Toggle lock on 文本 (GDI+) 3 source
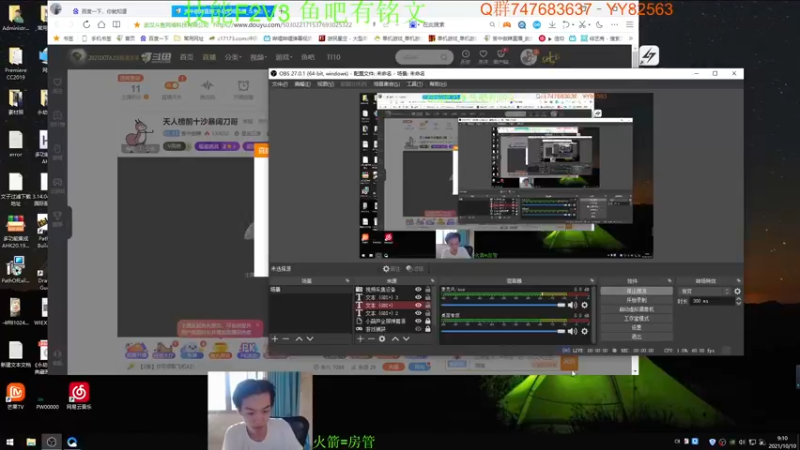 (428, 297)
